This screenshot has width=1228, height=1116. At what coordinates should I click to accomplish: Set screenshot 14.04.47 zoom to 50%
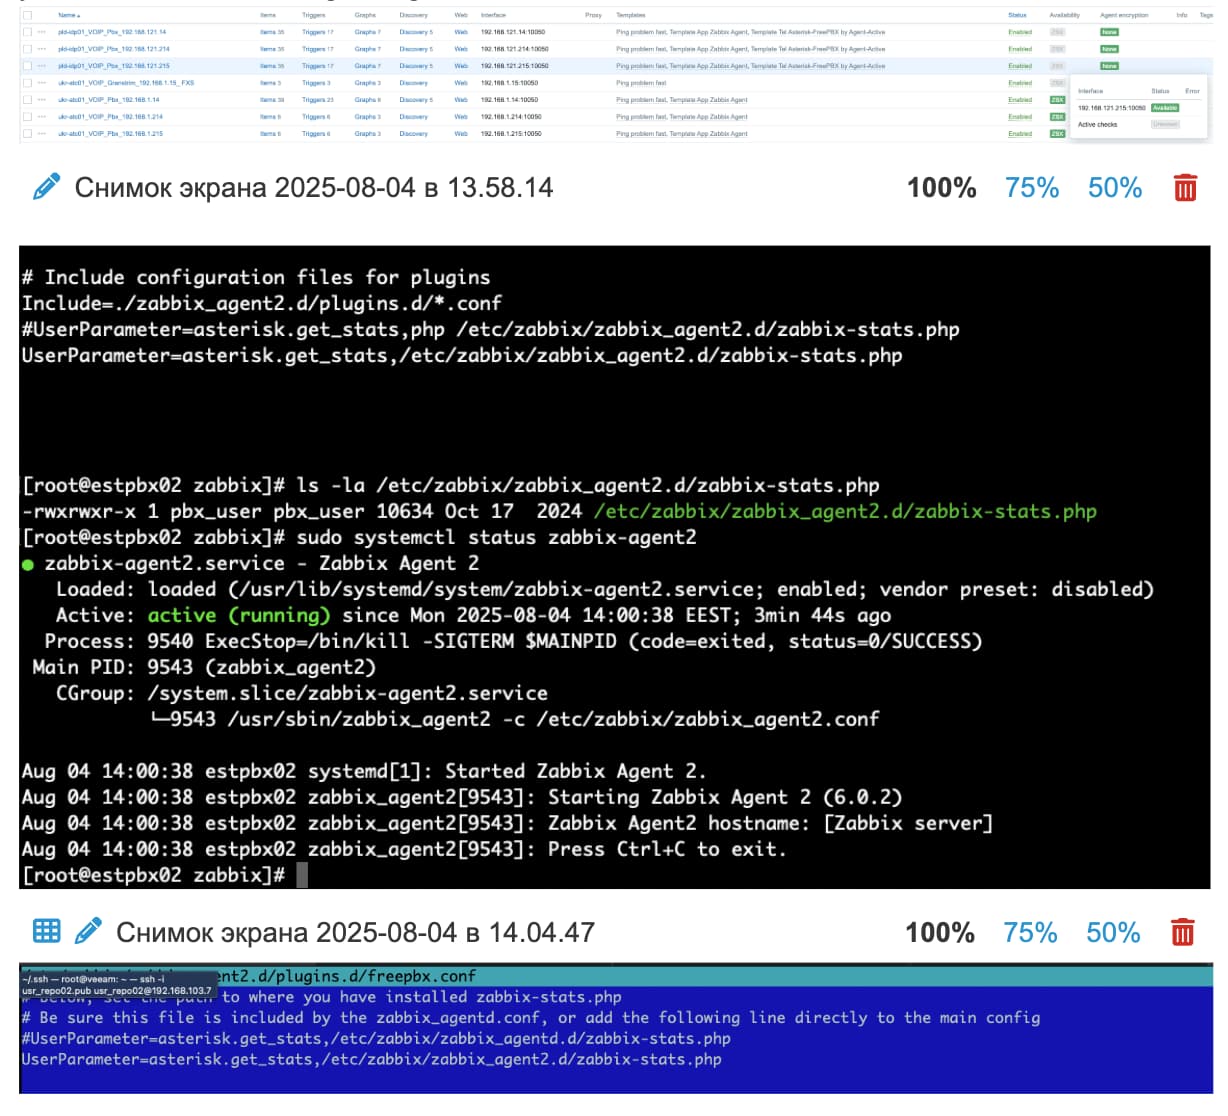tap(1113, 932)
